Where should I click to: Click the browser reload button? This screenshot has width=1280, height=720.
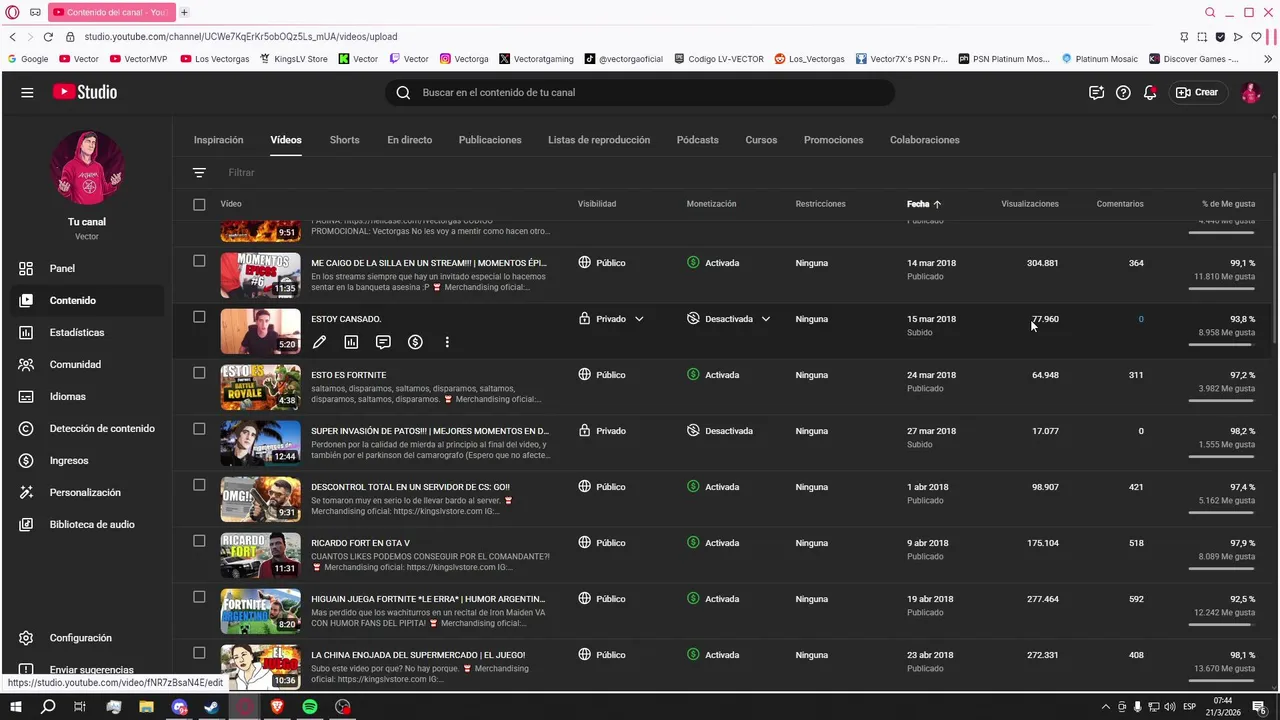click(48, 37)
